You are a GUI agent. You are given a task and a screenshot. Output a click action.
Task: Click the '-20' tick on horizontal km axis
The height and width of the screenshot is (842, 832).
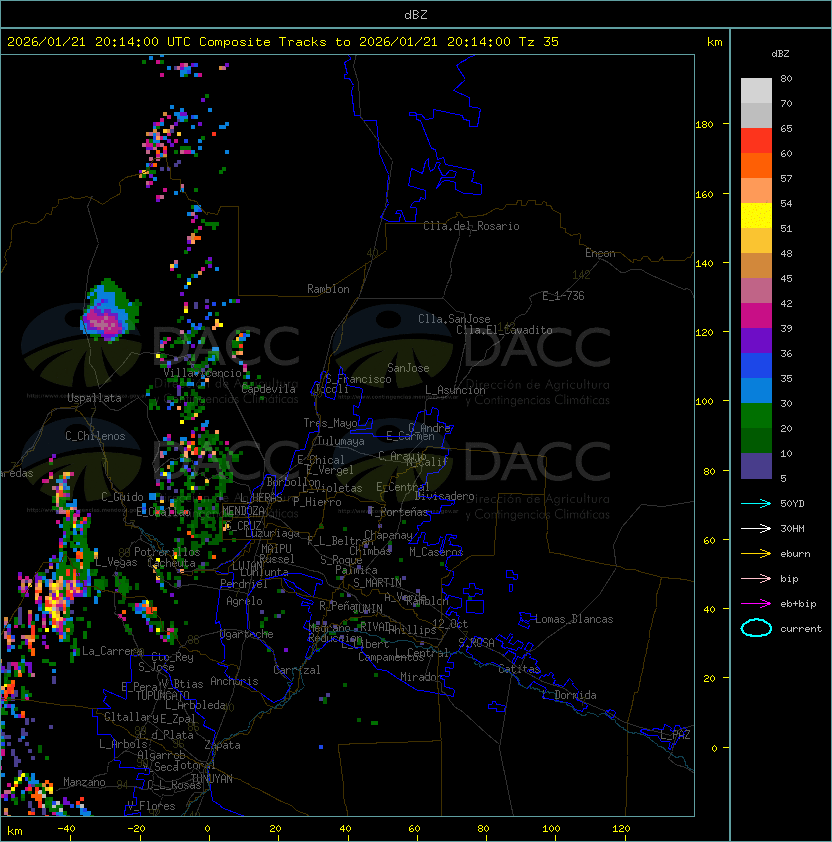[136, 829]
